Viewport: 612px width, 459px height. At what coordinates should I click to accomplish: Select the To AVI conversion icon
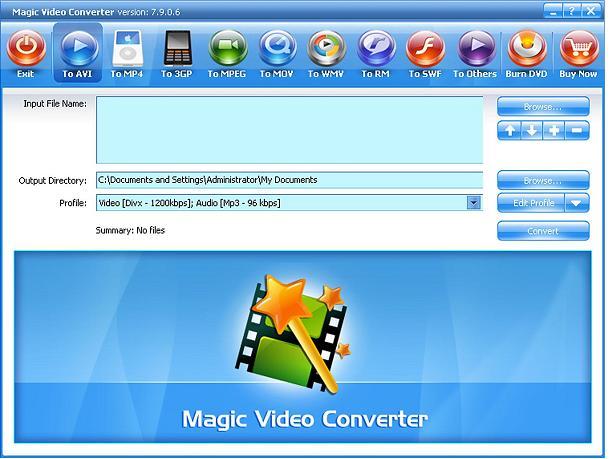(x=78, y=48)
